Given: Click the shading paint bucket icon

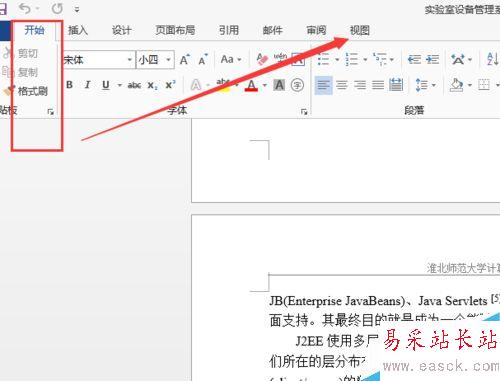Looking at the screenshot, I should pos(456,85).
